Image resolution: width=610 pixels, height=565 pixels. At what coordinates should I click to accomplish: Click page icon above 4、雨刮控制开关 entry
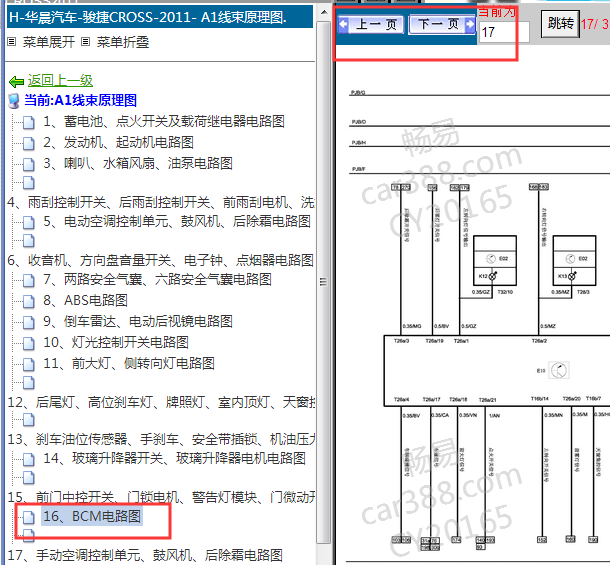click(x=28, y=182)
